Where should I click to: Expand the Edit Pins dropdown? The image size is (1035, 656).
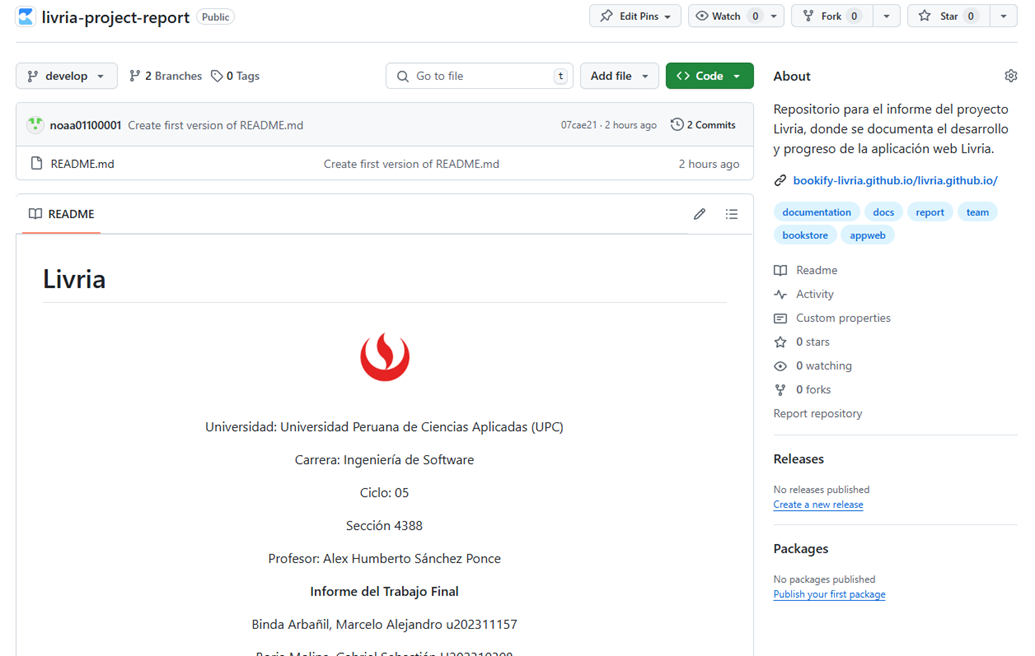pos(636,16)
